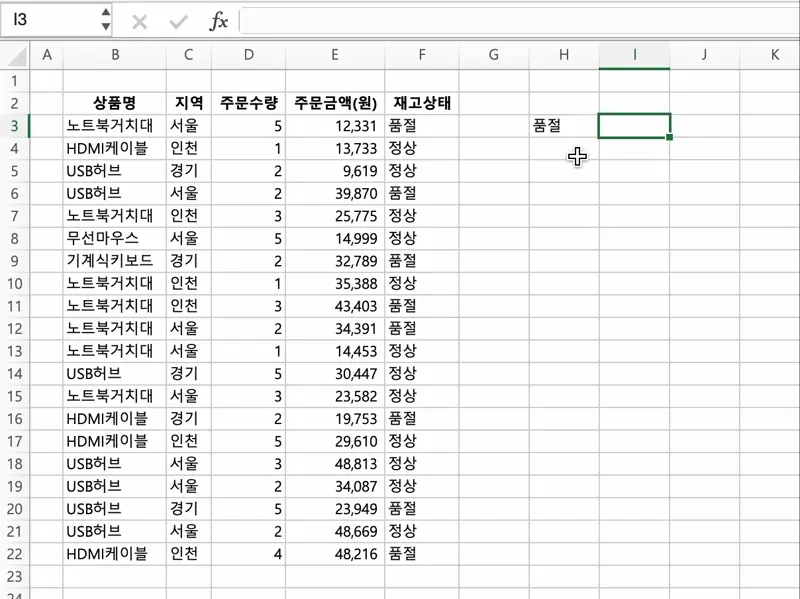The width and height of the screenshot is (800, 599).
Task: Click column E header to select the column
Action: coord(335,56)
